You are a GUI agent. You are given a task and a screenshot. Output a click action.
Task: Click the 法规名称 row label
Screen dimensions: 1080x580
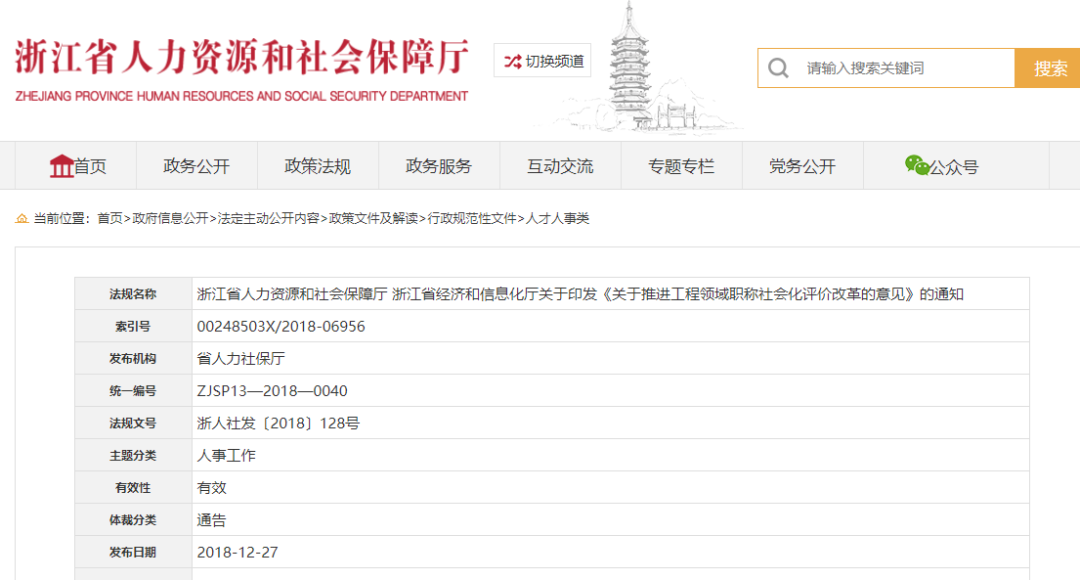pyautogui.click(x=133, y=294)
